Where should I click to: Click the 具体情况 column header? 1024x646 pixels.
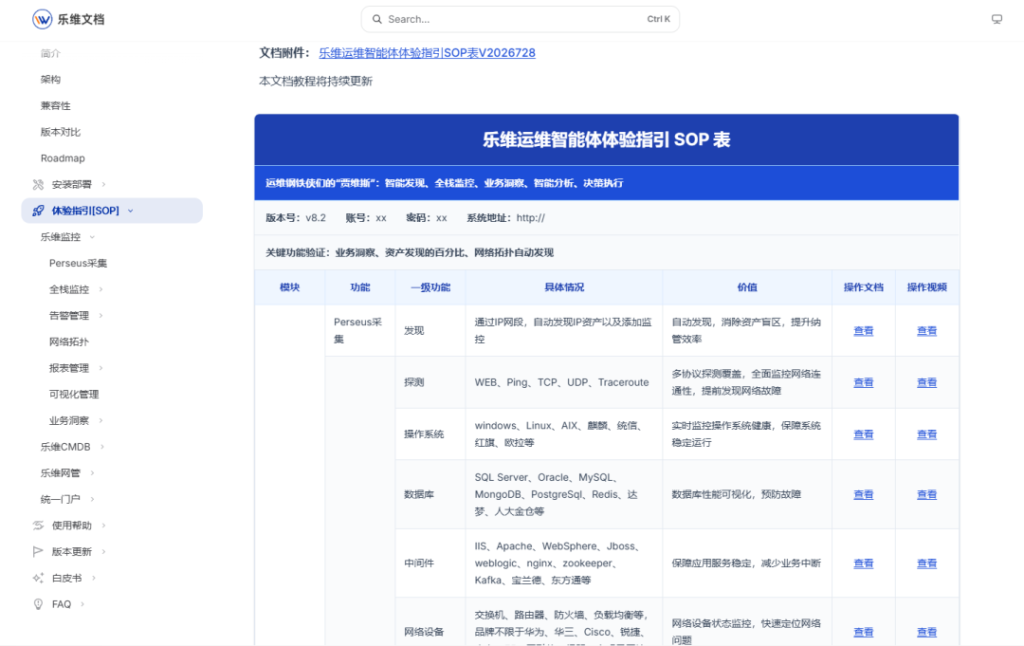[x=564, y=287]
